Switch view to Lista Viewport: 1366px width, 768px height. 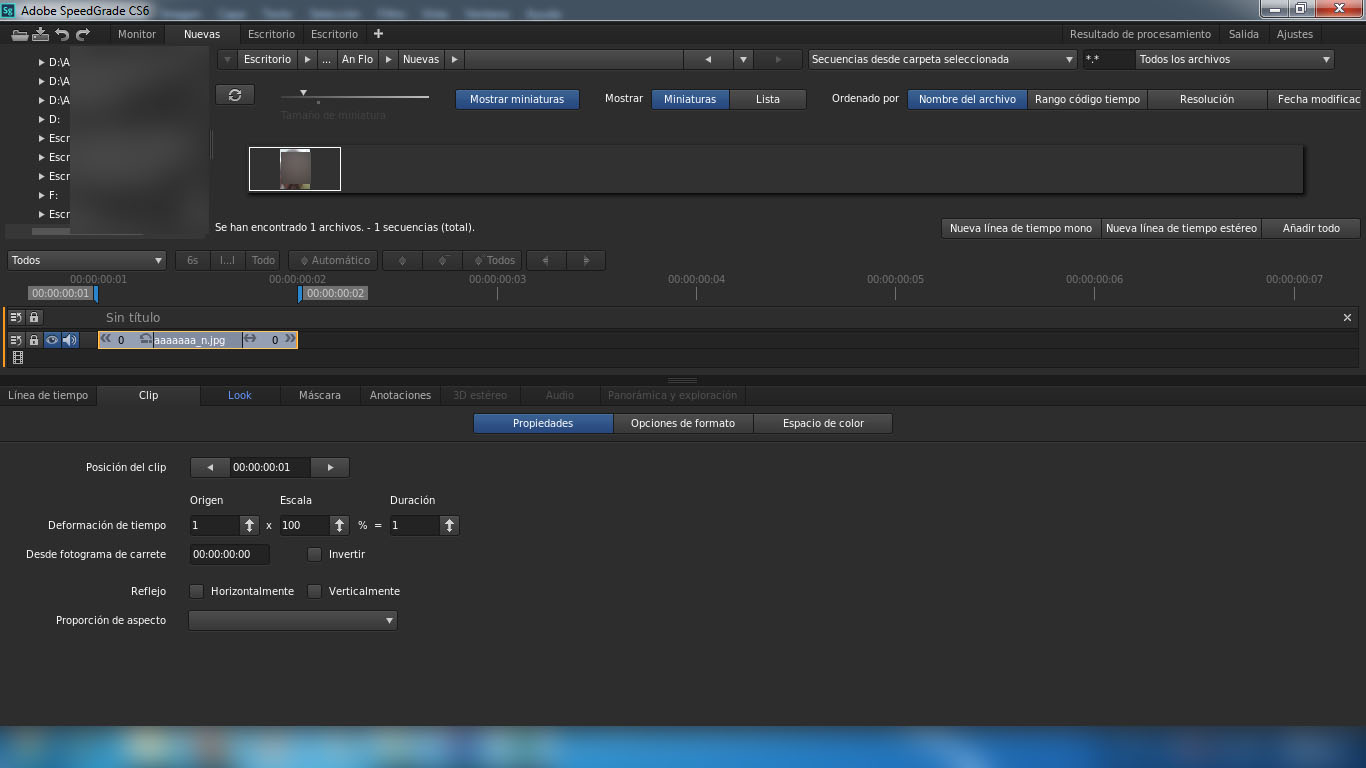[768, 99]
